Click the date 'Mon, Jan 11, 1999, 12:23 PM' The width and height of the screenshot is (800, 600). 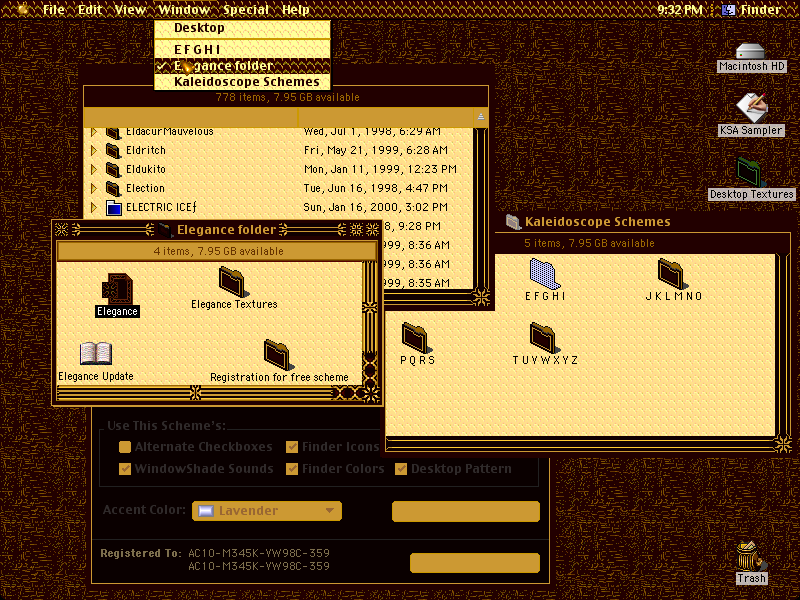[x=380, y=169]
